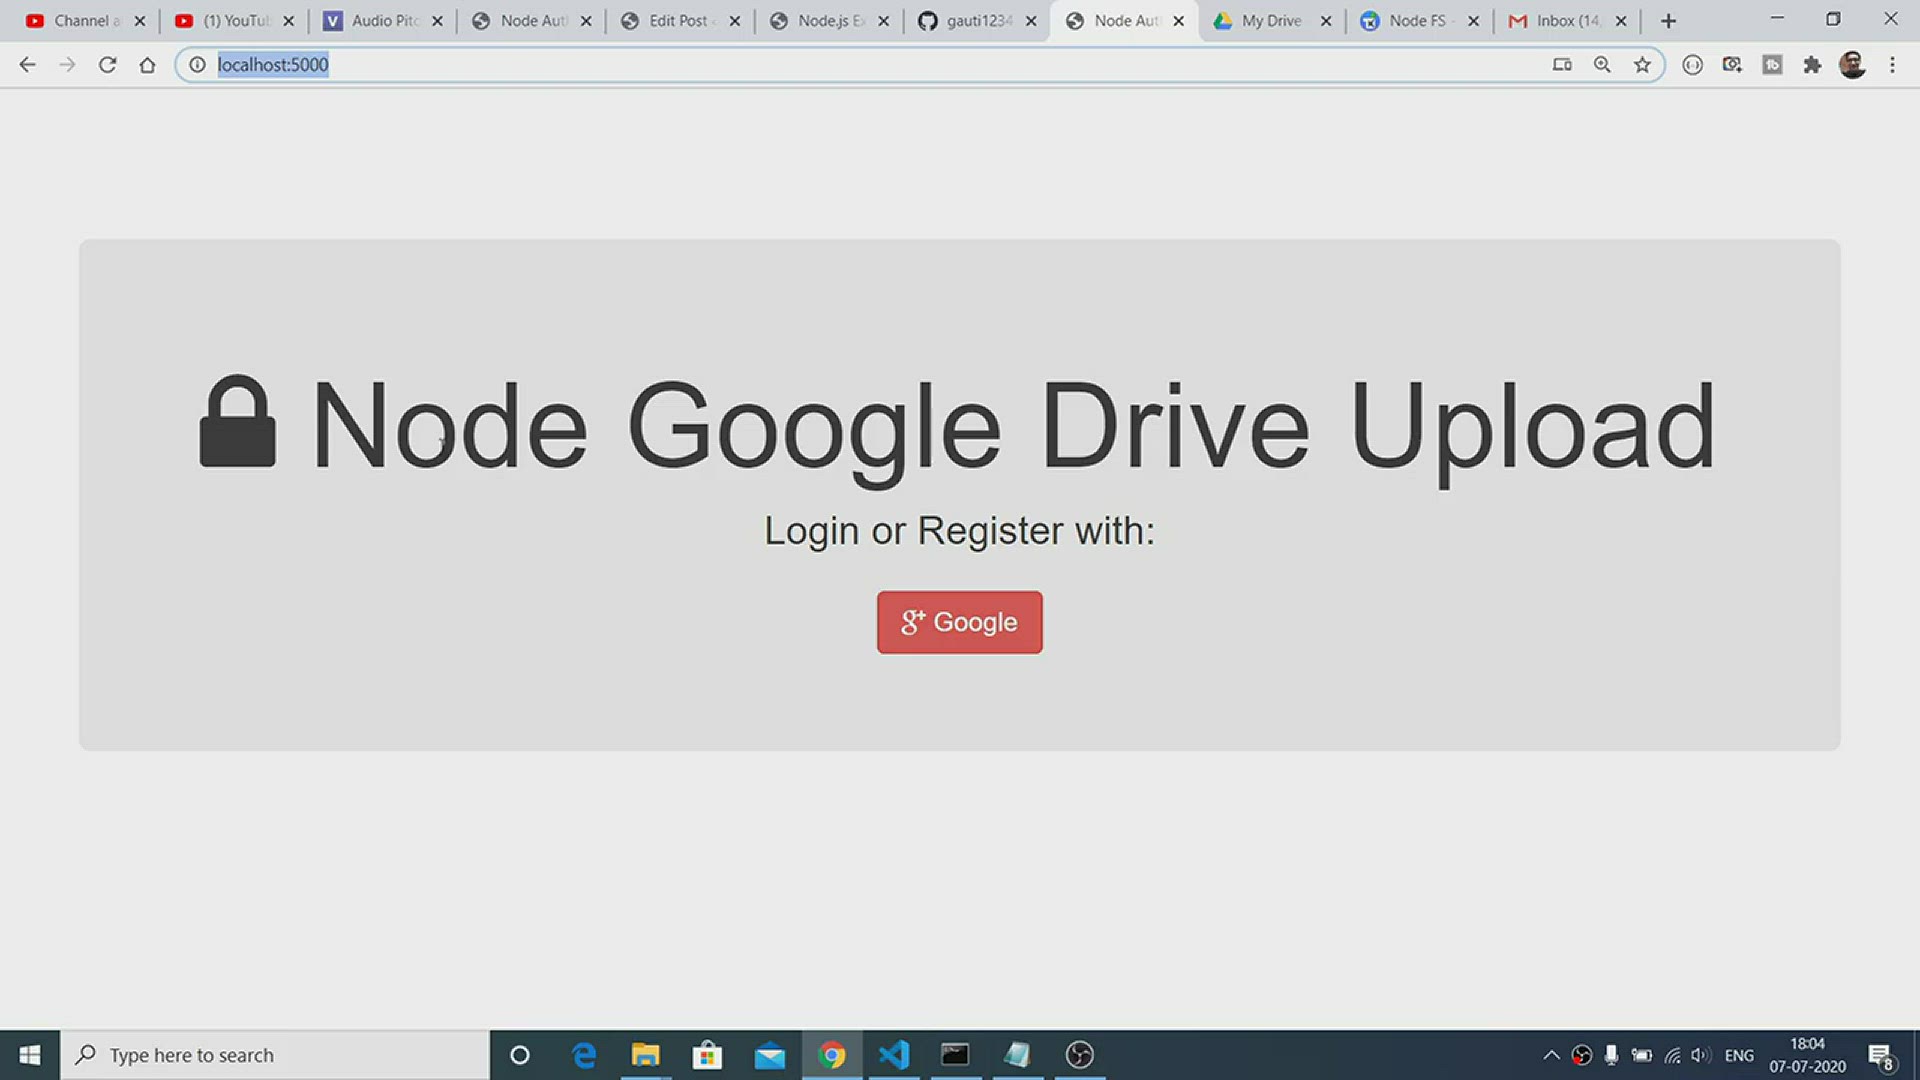Open the Wi-Fi network tray icon
The width and height of the screenshot is (1920, 1080).
[1672, 1055]
